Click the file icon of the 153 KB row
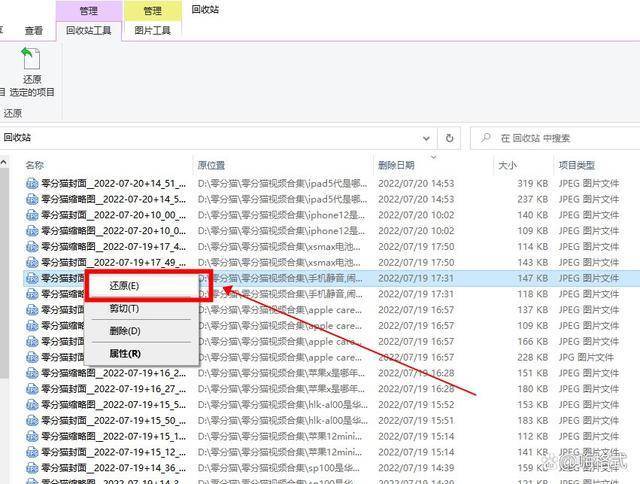 (x=32, y=405)
